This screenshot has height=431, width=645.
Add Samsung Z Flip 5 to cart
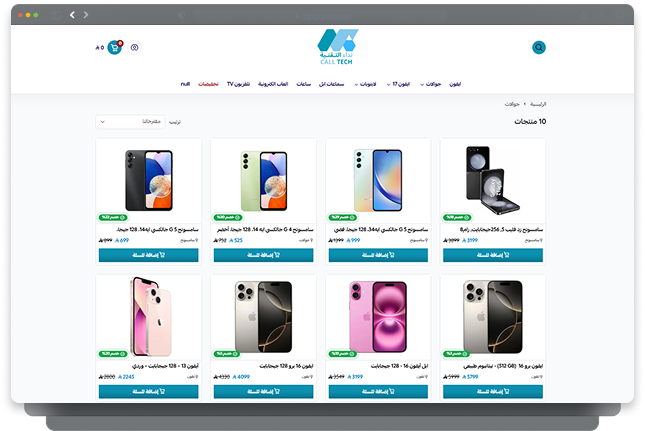click(x=493, y=255)
